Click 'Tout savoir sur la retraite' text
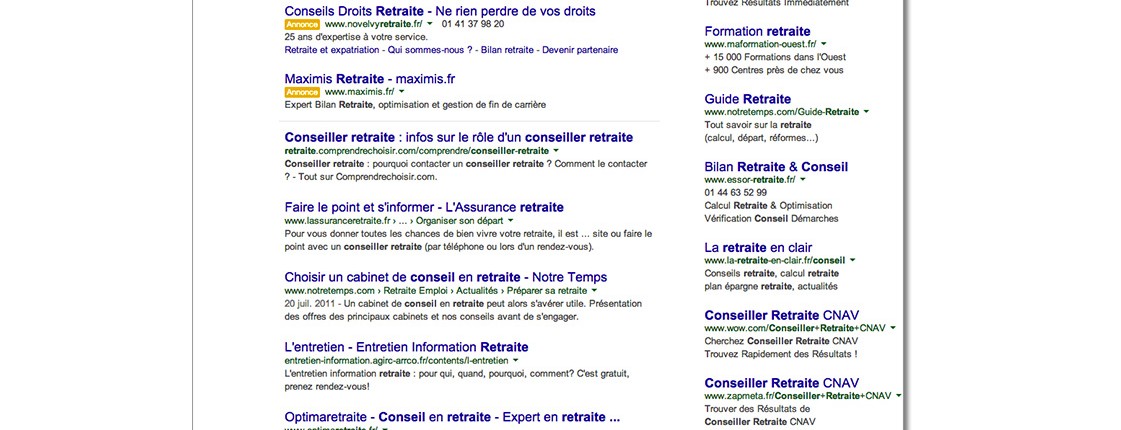 [758, 124]
